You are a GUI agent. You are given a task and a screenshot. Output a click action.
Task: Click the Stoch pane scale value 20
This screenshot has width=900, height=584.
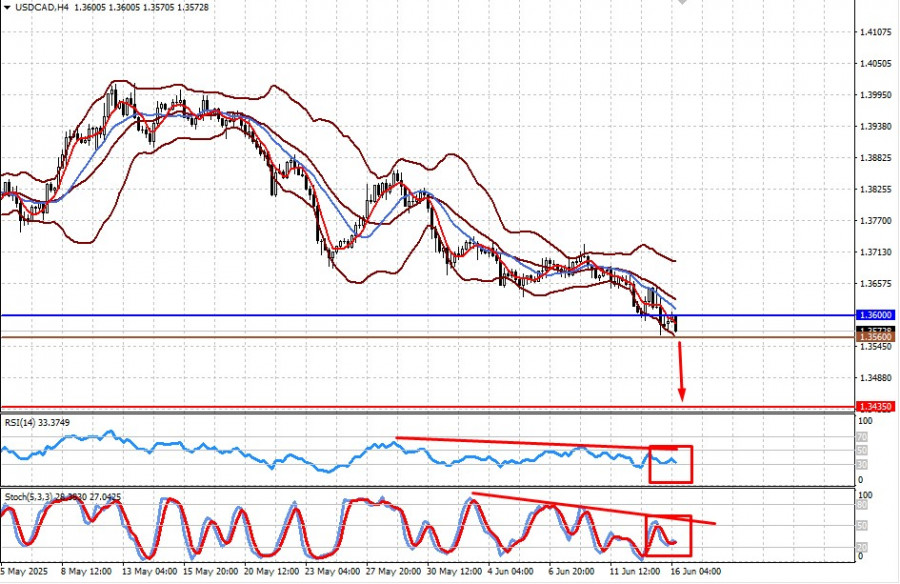click(x=862, y=547)
